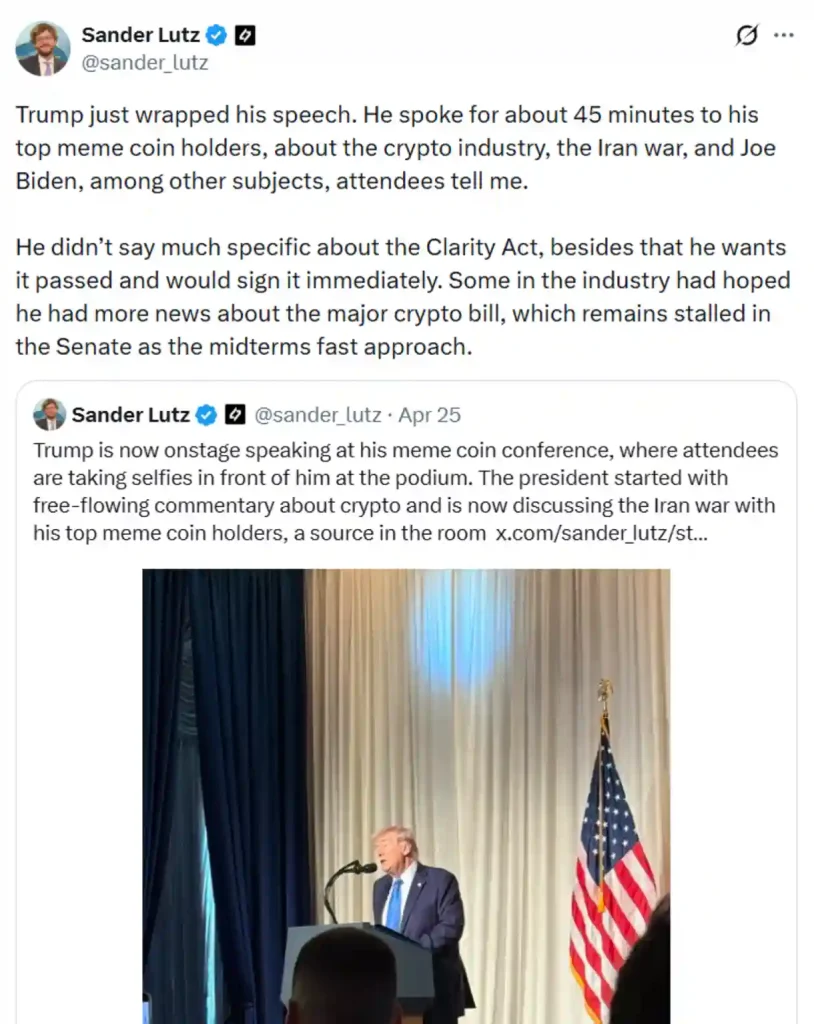The height and width of the screenshot is (1024, 814).
Task: Click the @sander_lutz handle
Action: tap(145, 62)
